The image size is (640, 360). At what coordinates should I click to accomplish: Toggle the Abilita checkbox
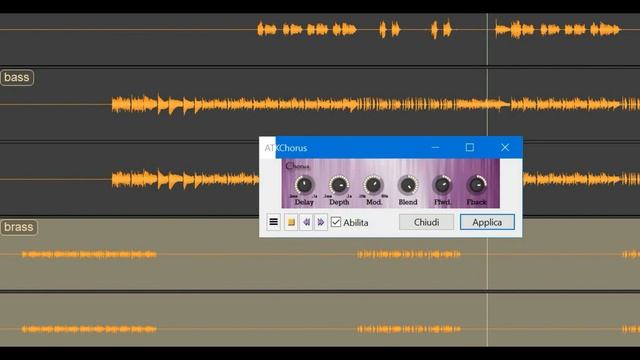336,222
